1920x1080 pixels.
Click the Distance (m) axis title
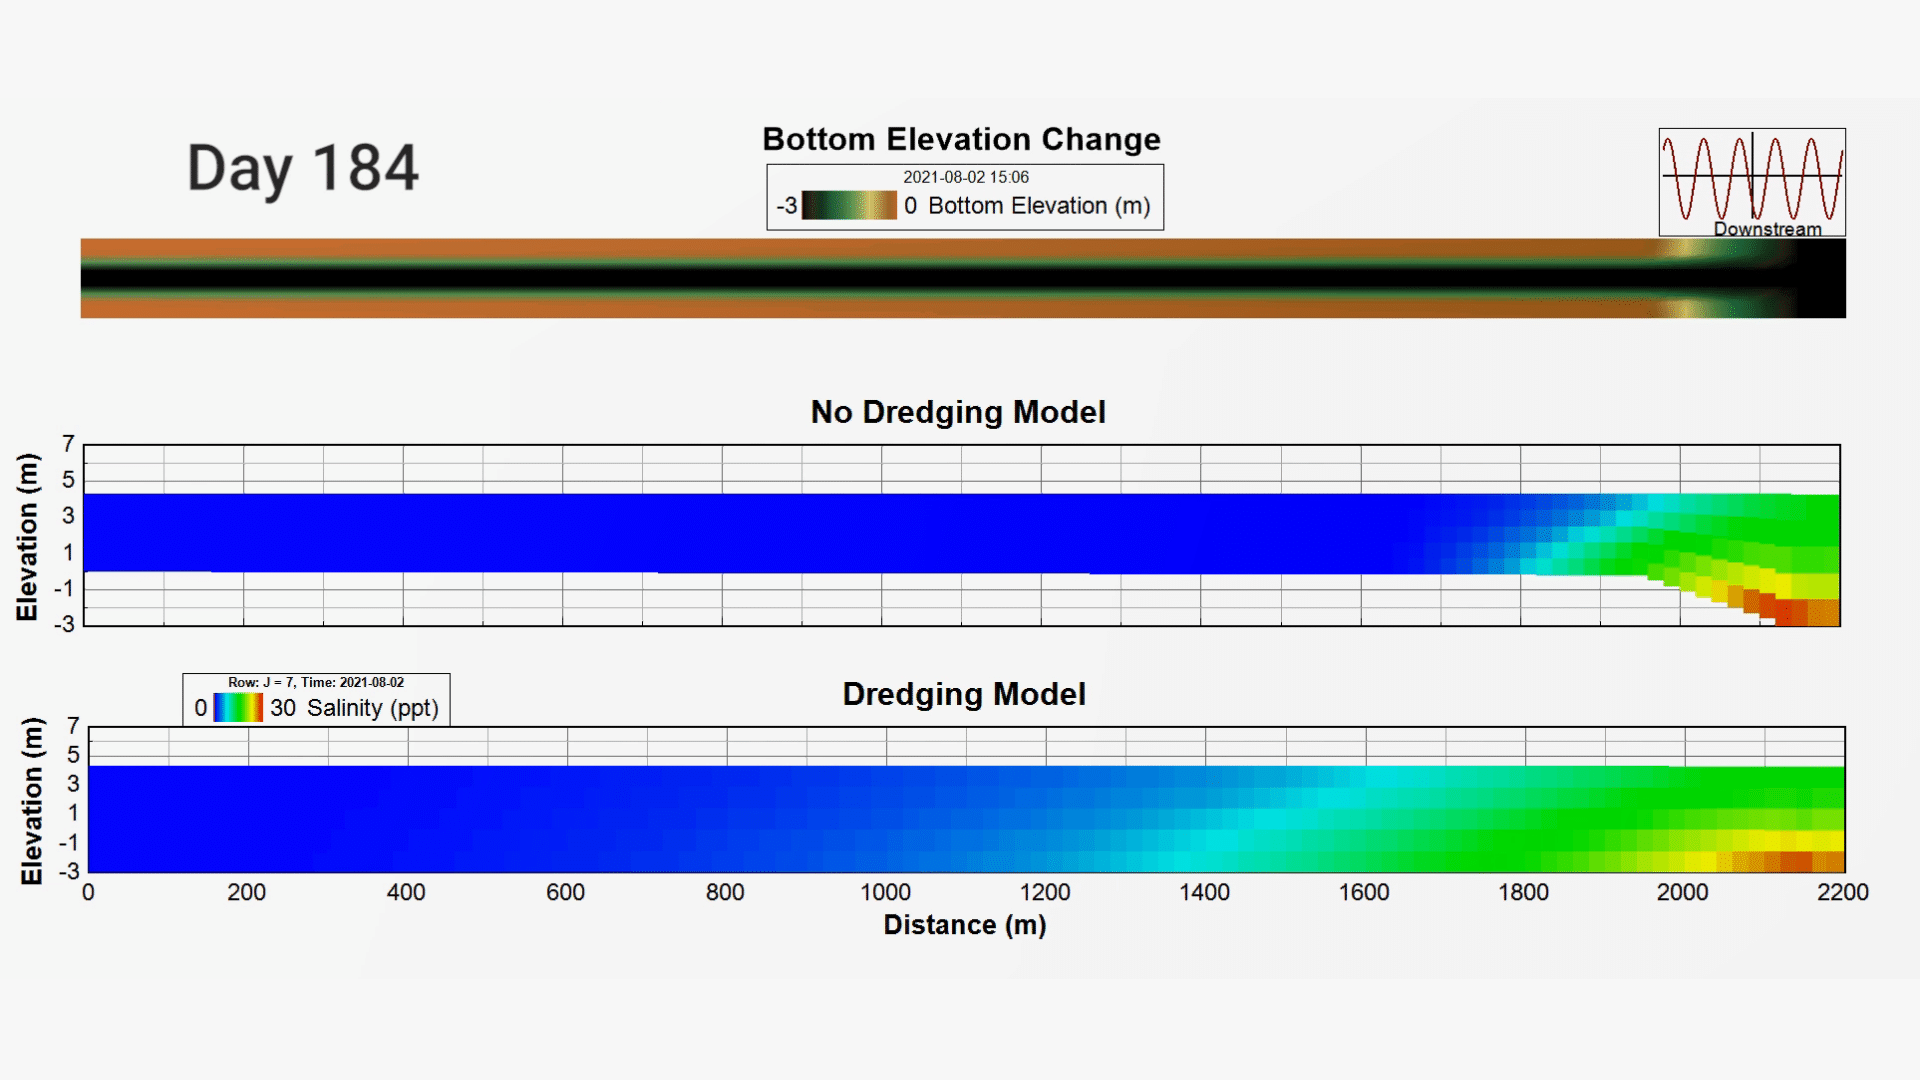(965, 925)
